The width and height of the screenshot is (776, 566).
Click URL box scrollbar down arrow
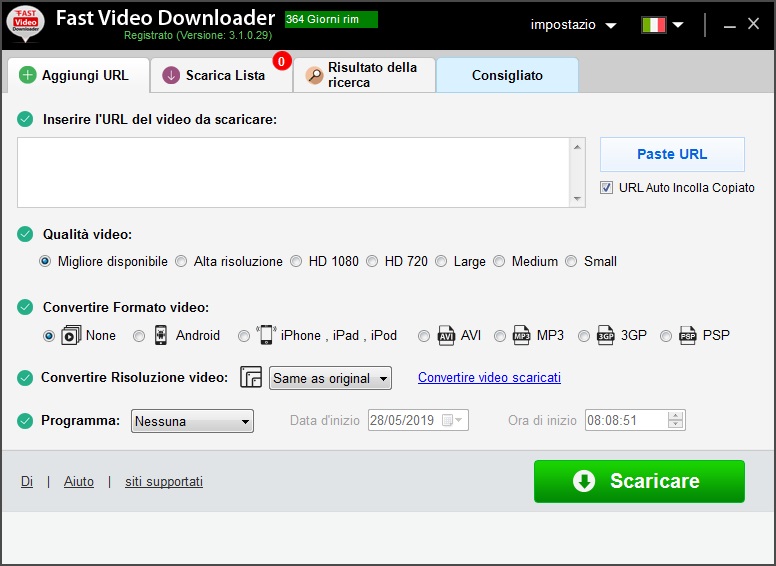pos(577,198)
